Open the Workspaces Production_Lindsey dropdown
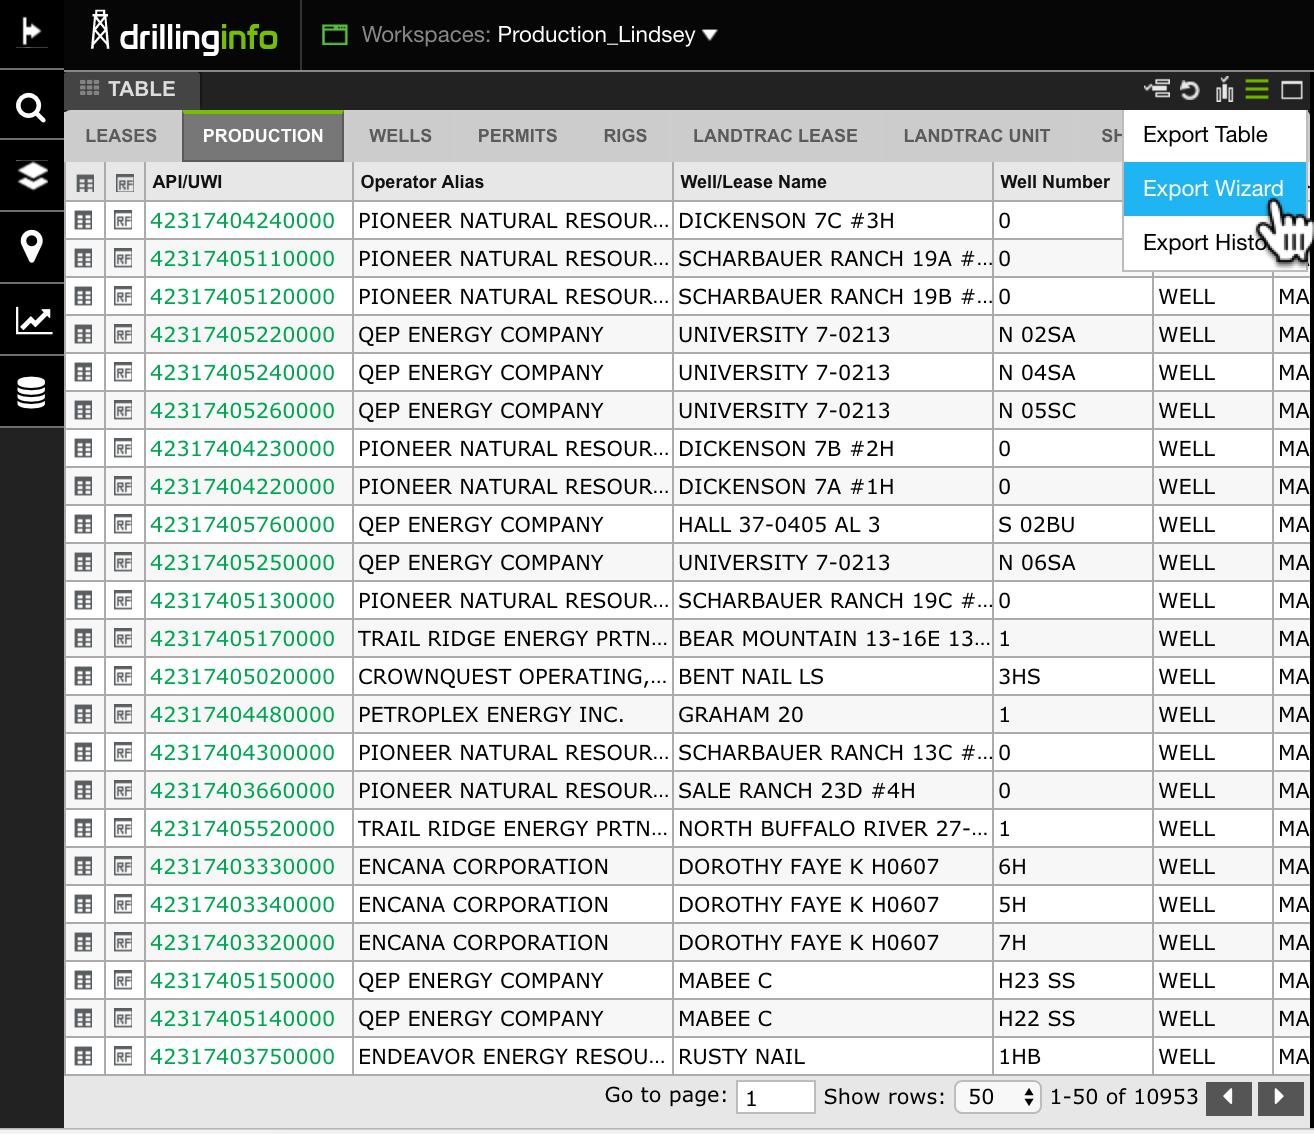1314x1134 pixels. tap(540, 35)
